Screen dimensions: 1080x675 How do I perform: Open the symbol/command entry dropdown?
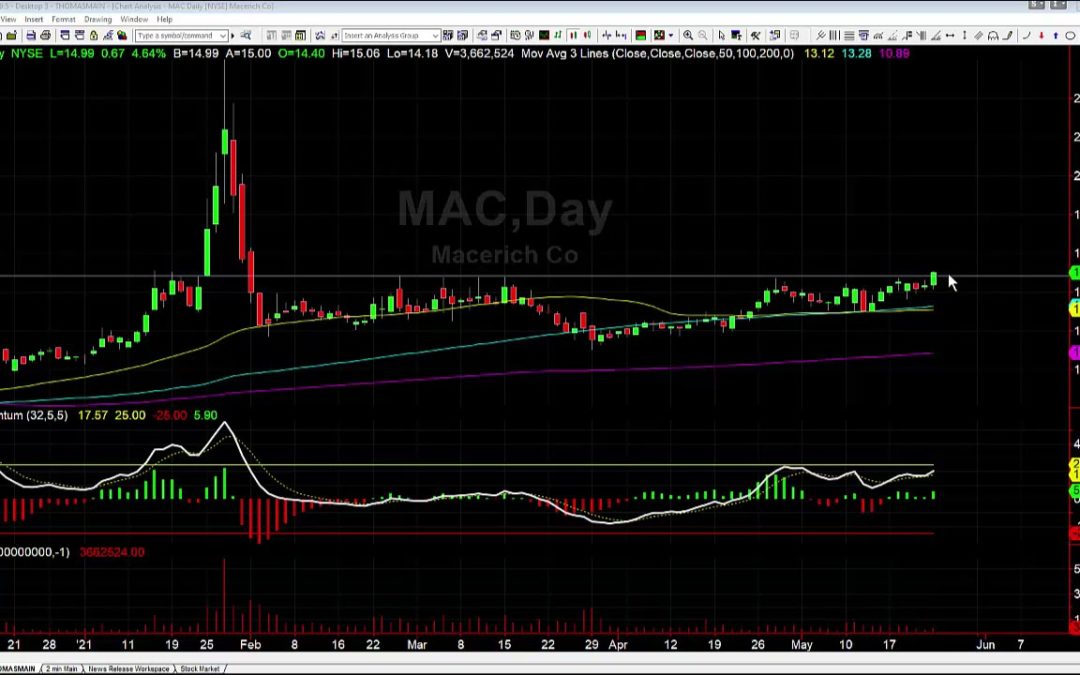pyautogui.click(x=223, y=34)
